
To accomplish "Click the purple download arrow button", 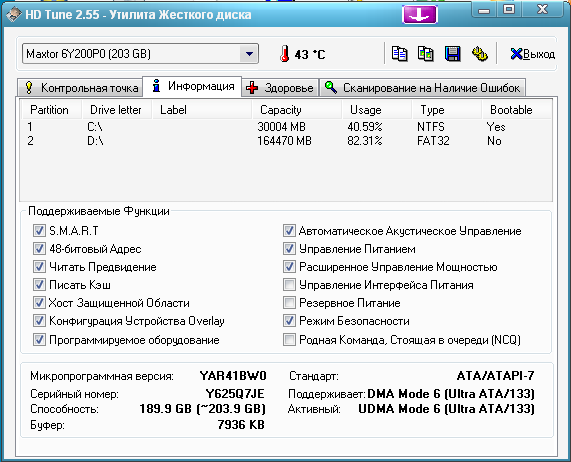I will point(420,15).
